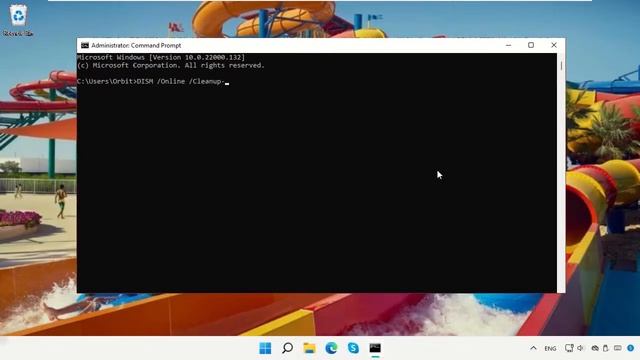Close the Command Prompt window
Image resolution: width=640 pixels, height=360 pixels.
[x=553, y=45]
